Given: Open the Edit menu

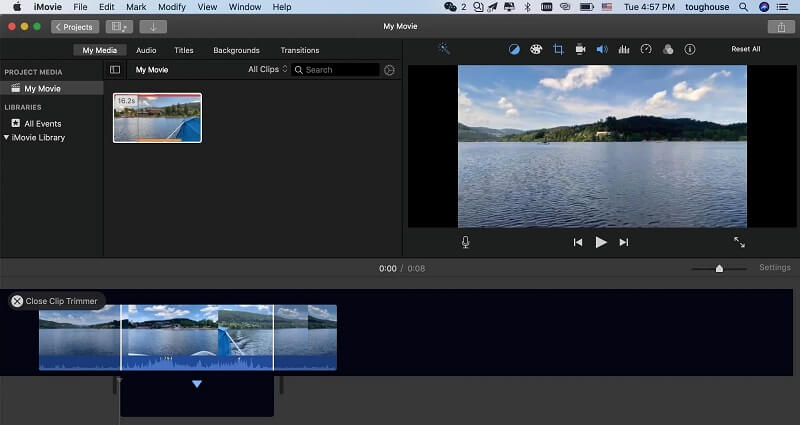Looking at the screenshot, I should 107,7.
